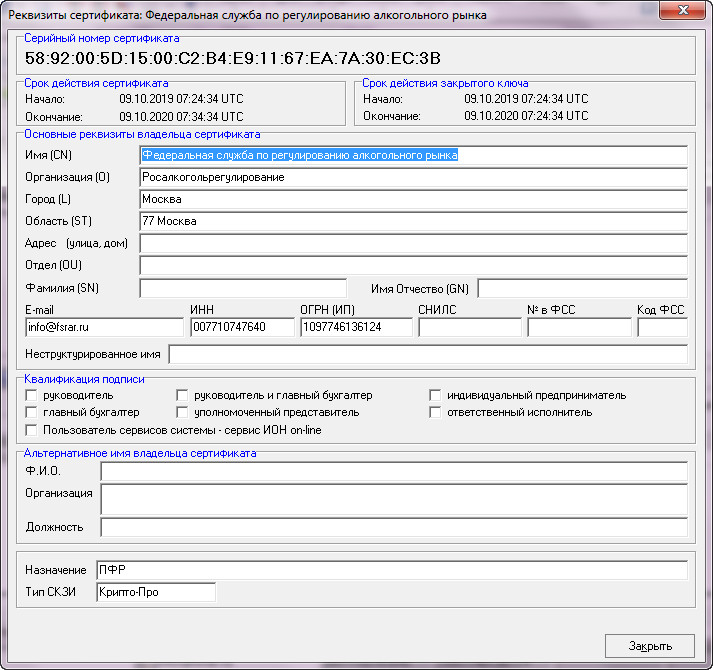Click the Область (ST) field
Image resolution: width=713 pixels, height=670 pixels.
pos(413,221)
